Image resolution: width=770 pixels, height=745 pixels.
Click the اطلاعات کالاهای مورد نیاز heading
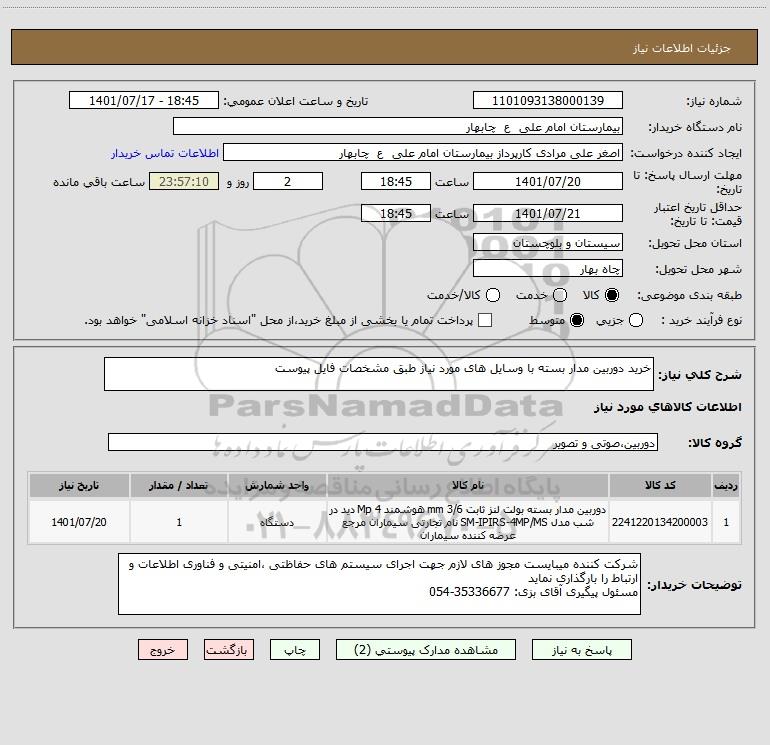click(x=667, y=407)
